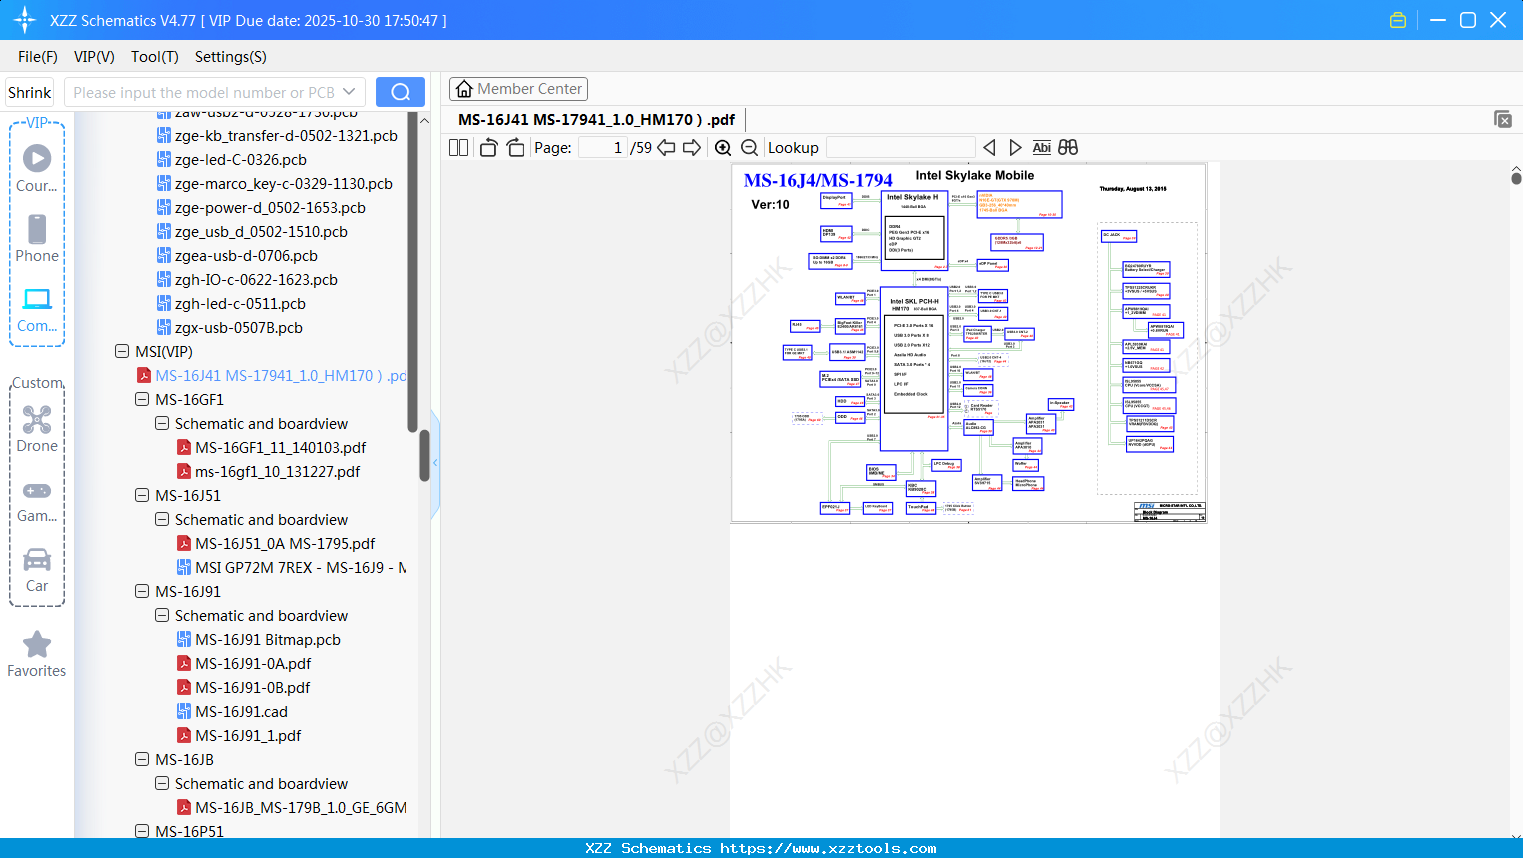1523x858 pixels.
Task: Select the Car category
Action: [x=37, y=571]
